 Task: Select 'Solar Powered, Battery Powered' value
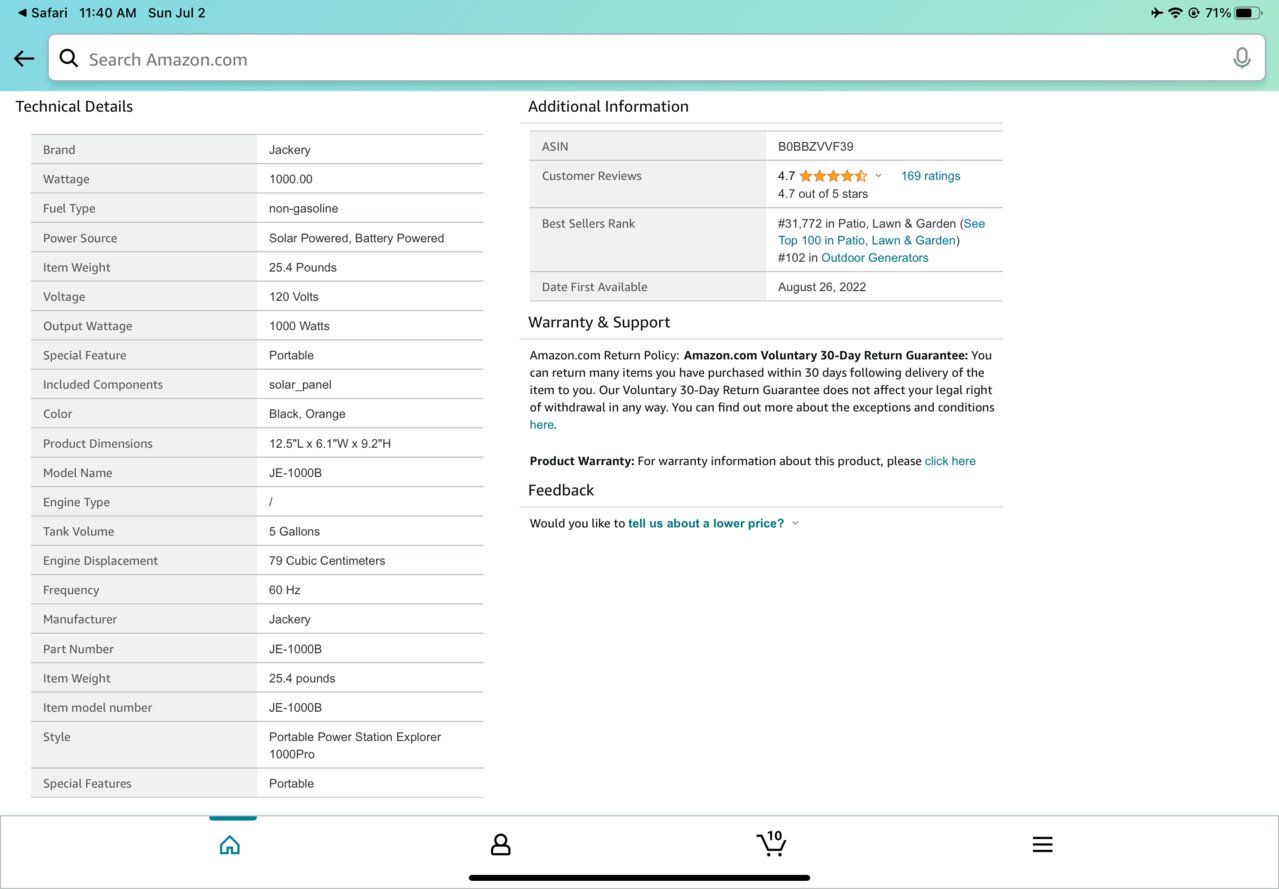click(356, 238)
